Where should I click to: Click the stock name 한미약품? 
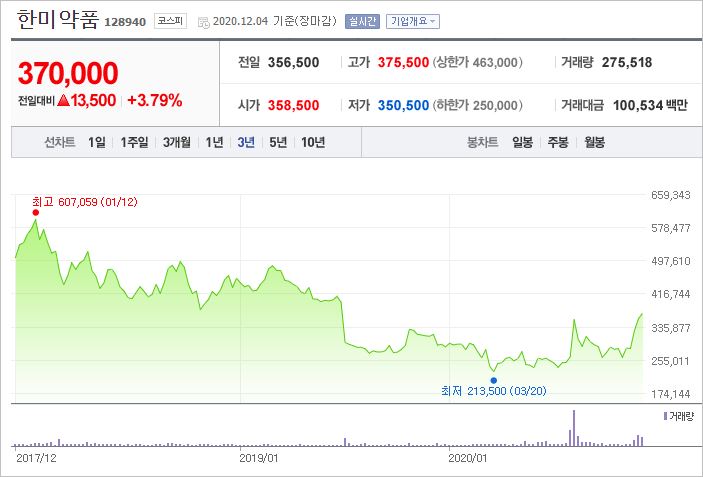point(57,20)
